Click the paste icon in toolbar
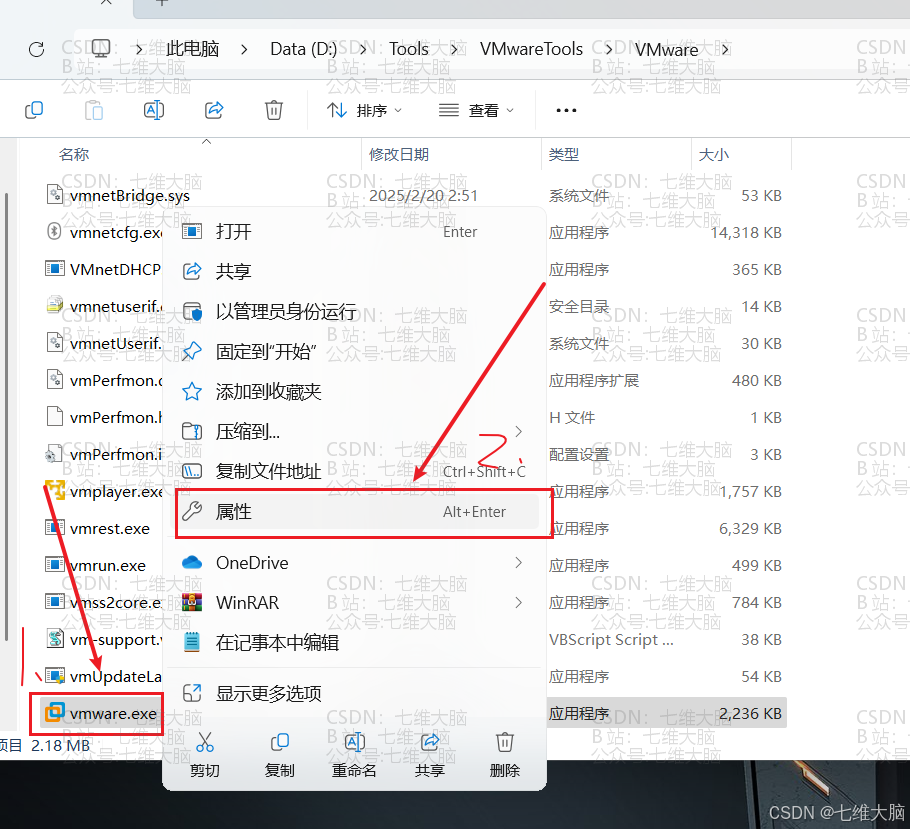 tap(94, 110)
